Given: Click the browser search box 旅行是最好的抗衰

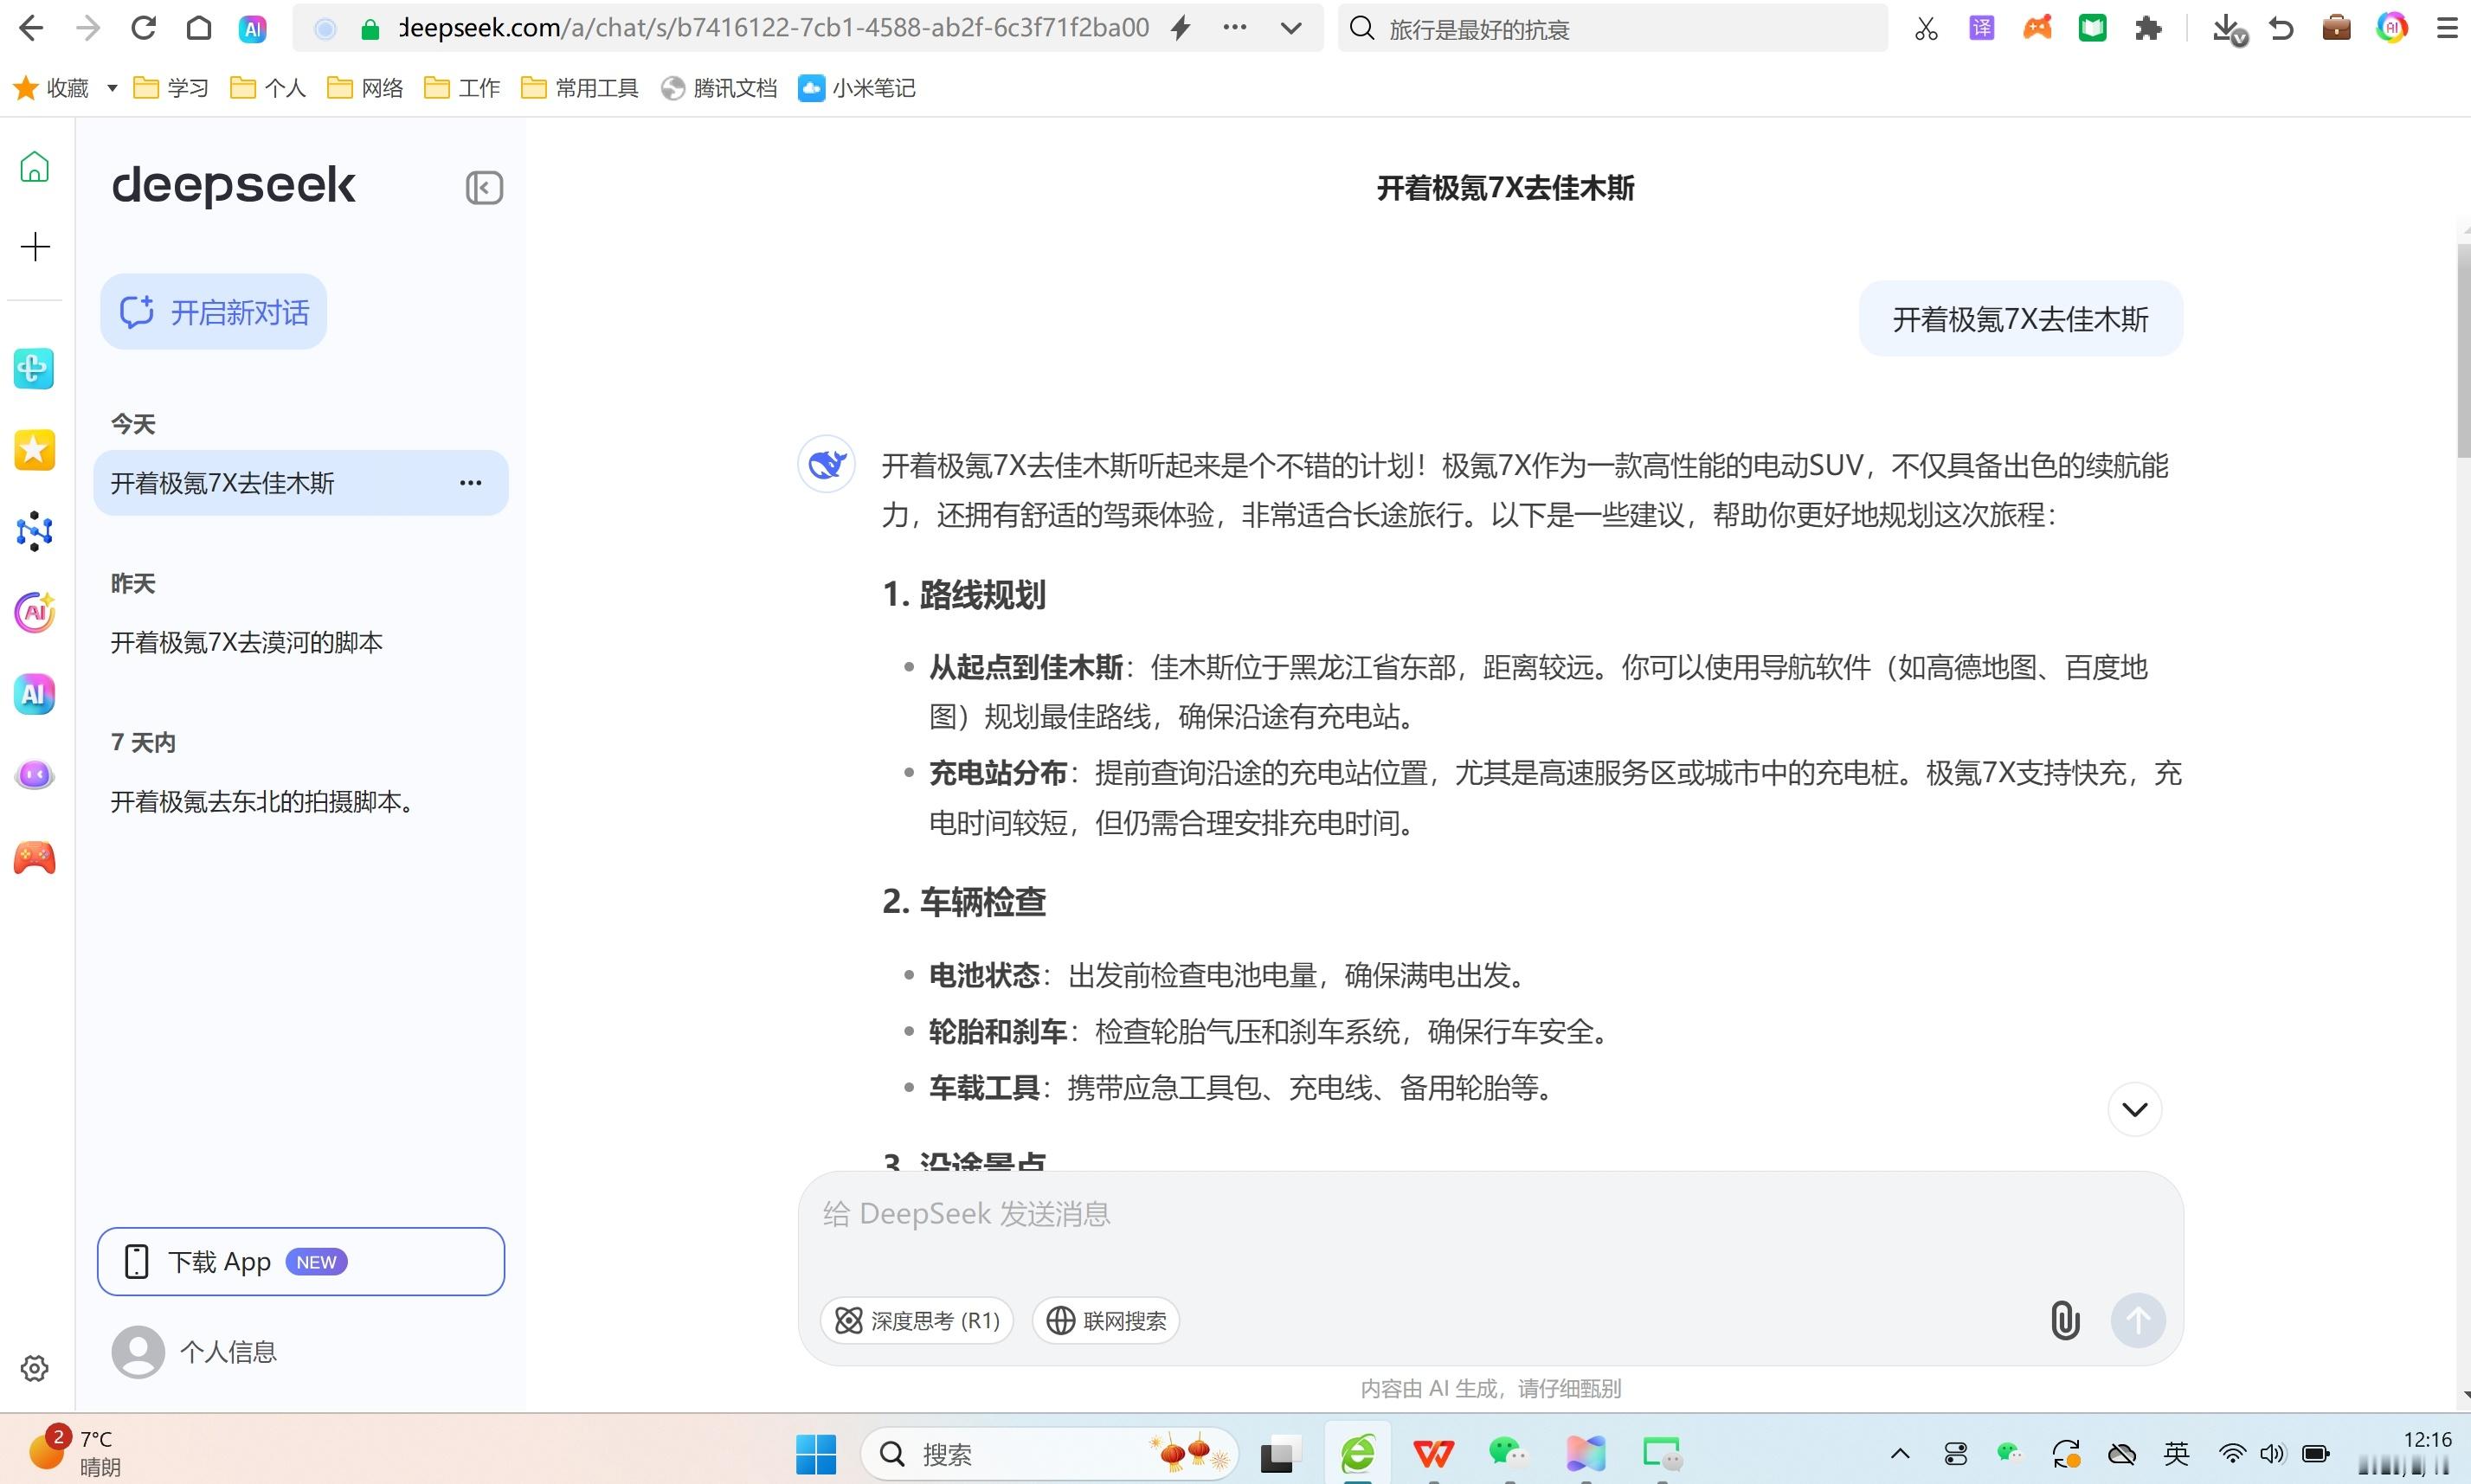Looking at the screenshot, I should pos(1612,28).
